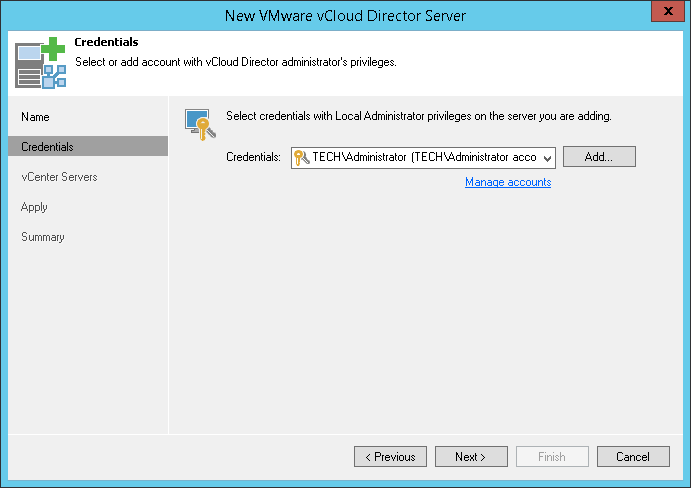Viewport: 691px width, 488px height.
Task: Open the Manage accounts link
Action: 508,182
